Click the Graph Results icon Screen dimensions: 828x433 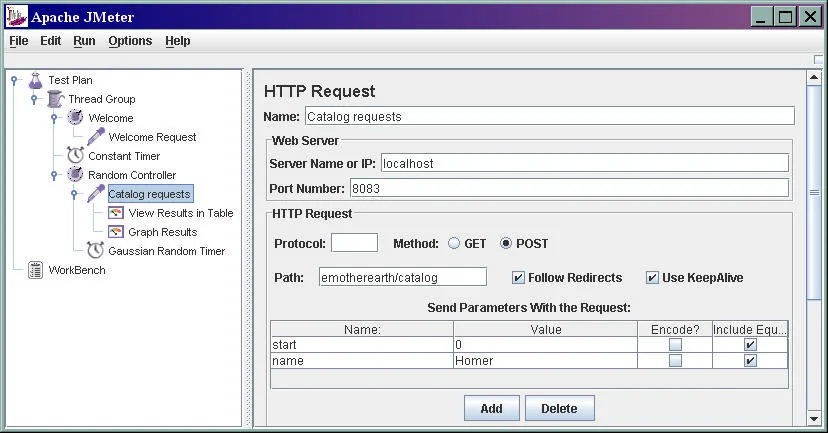116,232
